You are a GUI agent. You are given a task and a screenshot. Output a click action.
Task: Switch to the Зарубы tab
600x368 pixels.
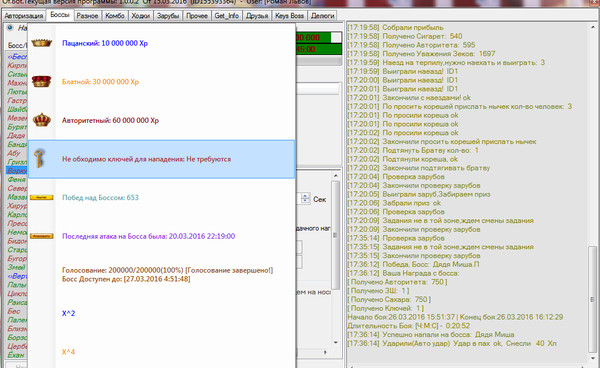point(168,16)
